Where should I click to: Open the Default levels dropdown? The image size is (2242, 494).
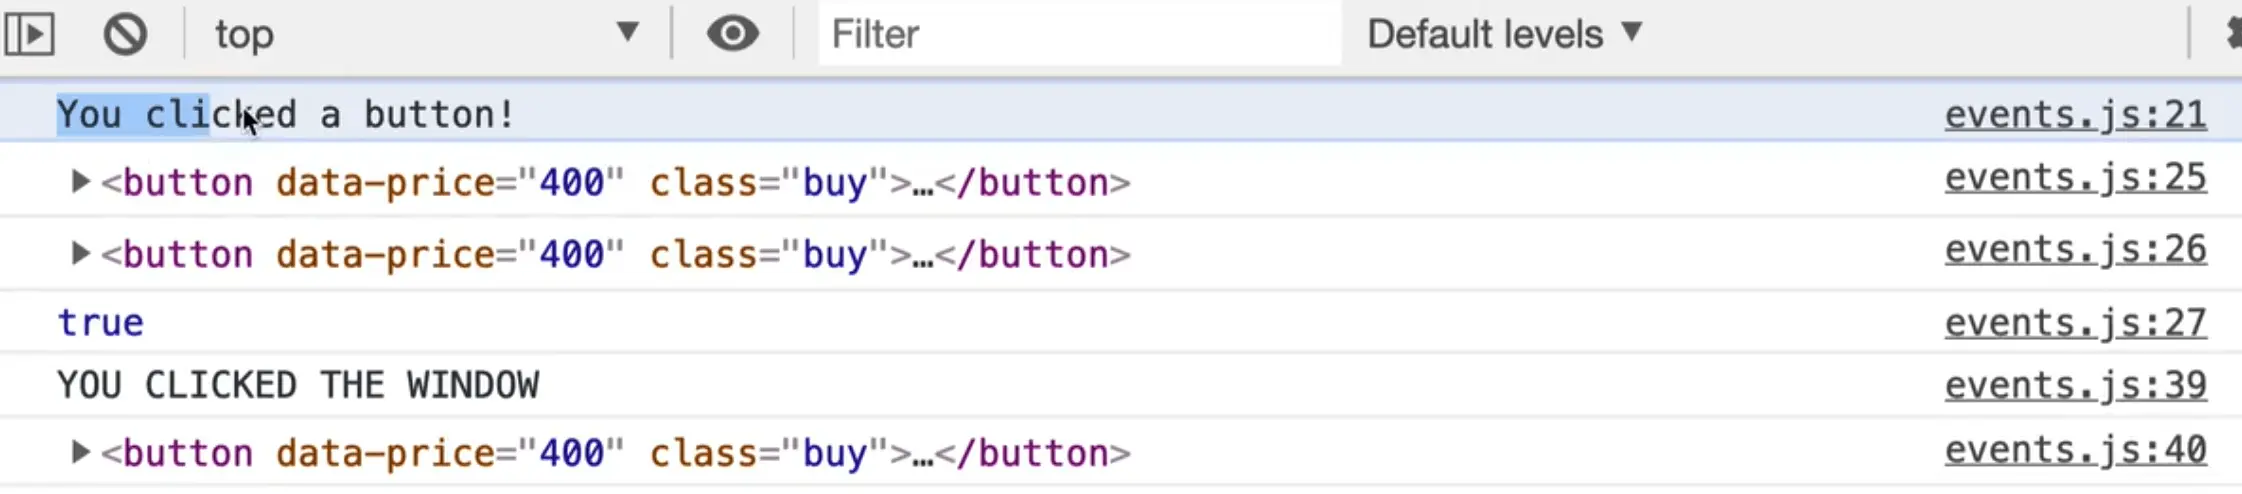pyautogui.click(x=1504, y=35)
